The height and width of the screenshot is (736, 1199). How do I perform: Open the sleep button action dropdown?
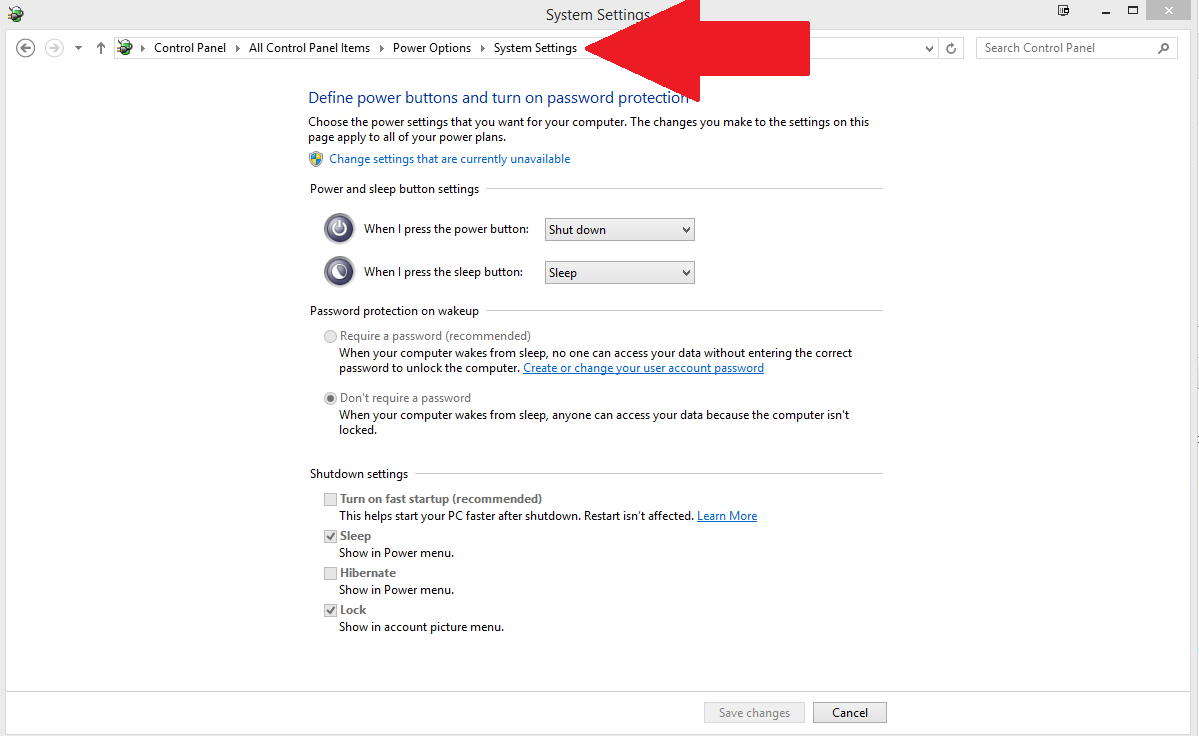[x=619, y=273]
